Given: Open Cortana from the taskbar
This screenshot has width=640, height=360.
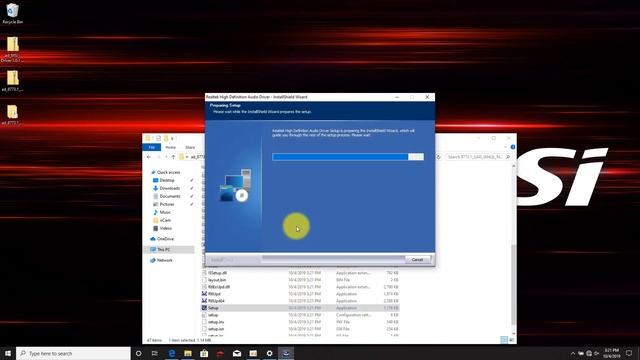Looking at the screenshot, I should point(138,353).
